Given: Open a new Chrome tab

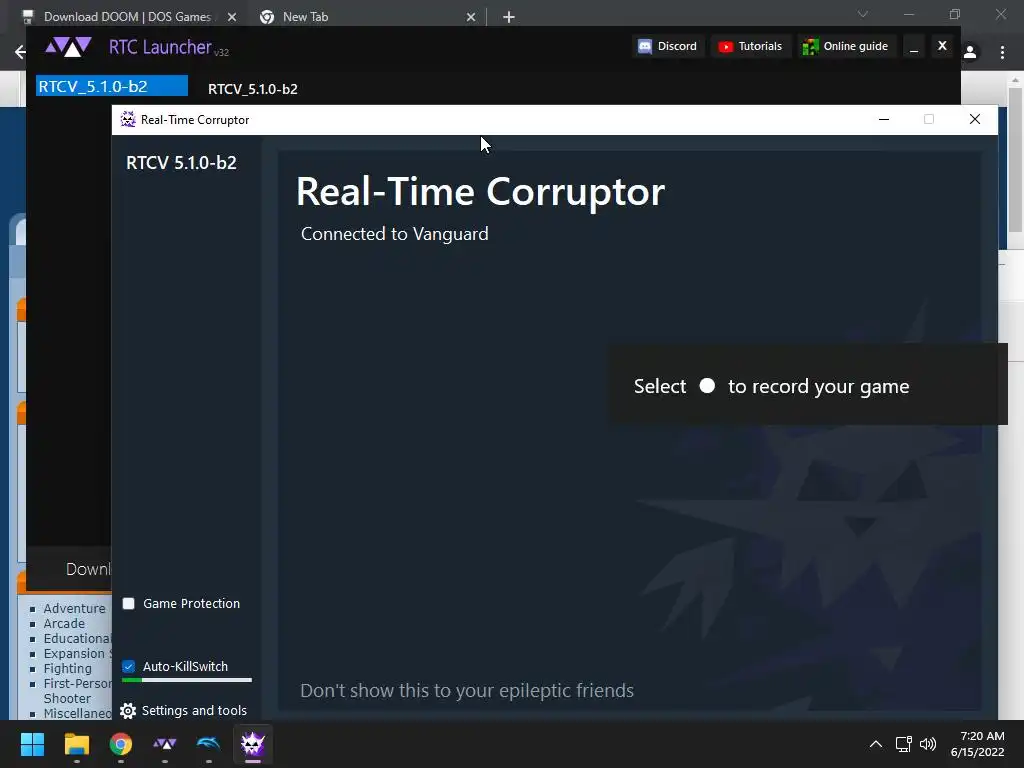Looking at the screenshot, I should [509, 17].
